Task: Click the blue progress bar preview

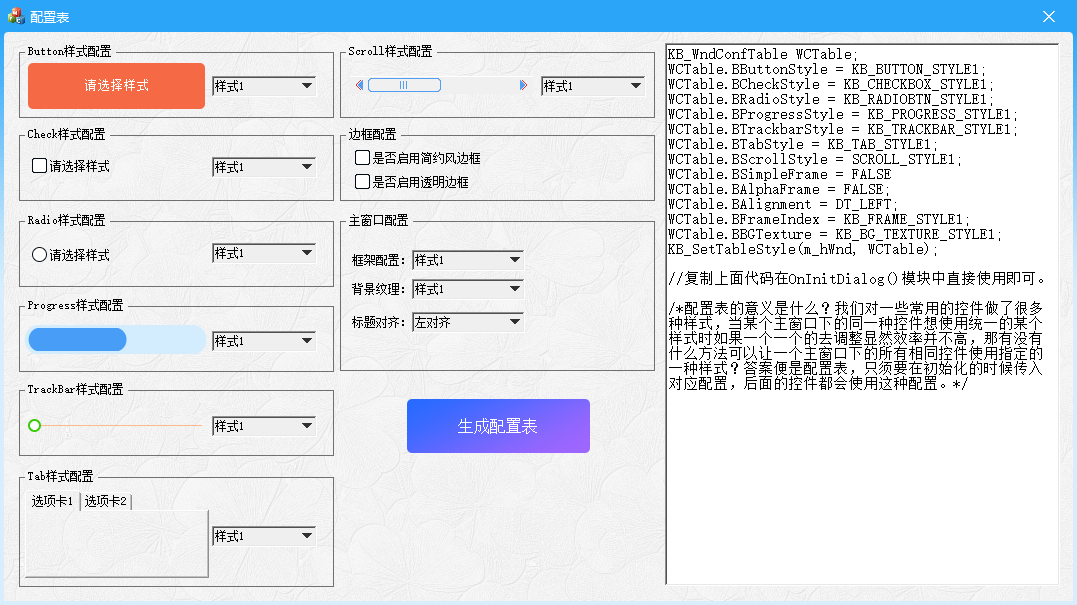Action: pyautogui.click(x=116, y=340)
